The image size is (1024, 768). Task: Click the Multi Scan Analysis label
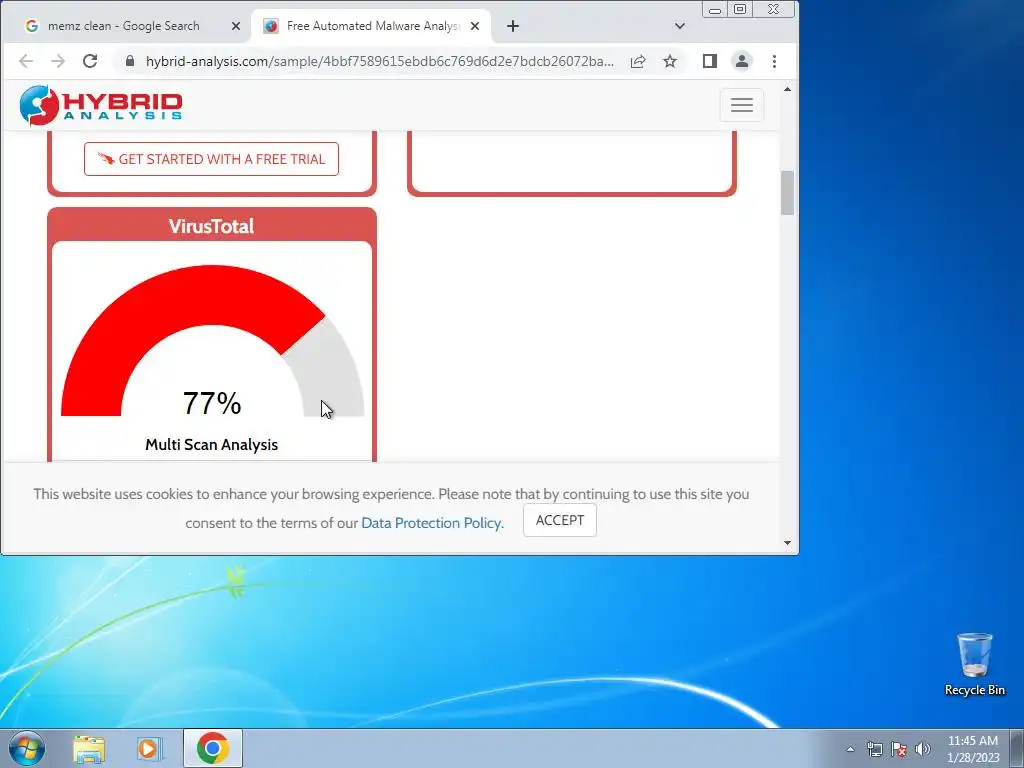pyautogui.click(x=212, y=445)
